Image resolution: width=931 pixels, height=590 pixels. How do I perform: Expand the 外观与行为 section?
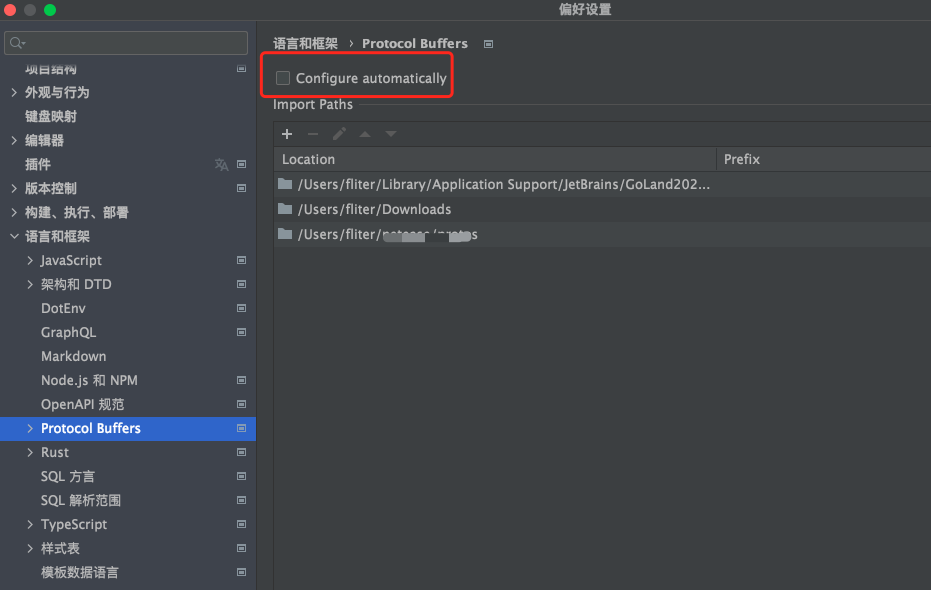[14, 93]
